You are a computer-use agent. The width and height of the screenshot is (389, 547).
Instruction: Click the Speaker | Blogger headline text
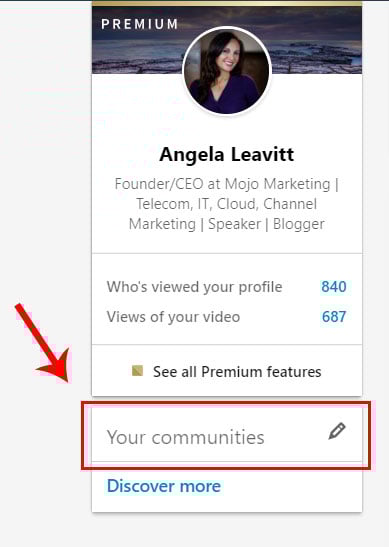(267, 224)
